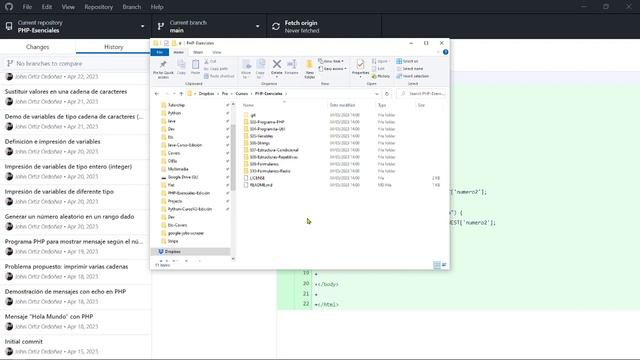
Task: Select the Python folder in navigation pane
Action: point(174,113)
